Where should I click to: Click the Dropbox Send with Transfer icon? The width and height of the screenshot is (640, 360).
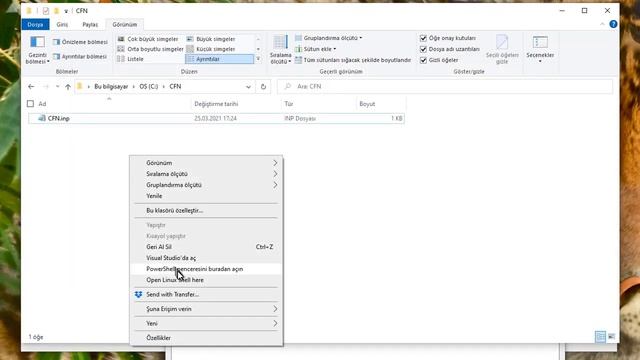[138, 294]
